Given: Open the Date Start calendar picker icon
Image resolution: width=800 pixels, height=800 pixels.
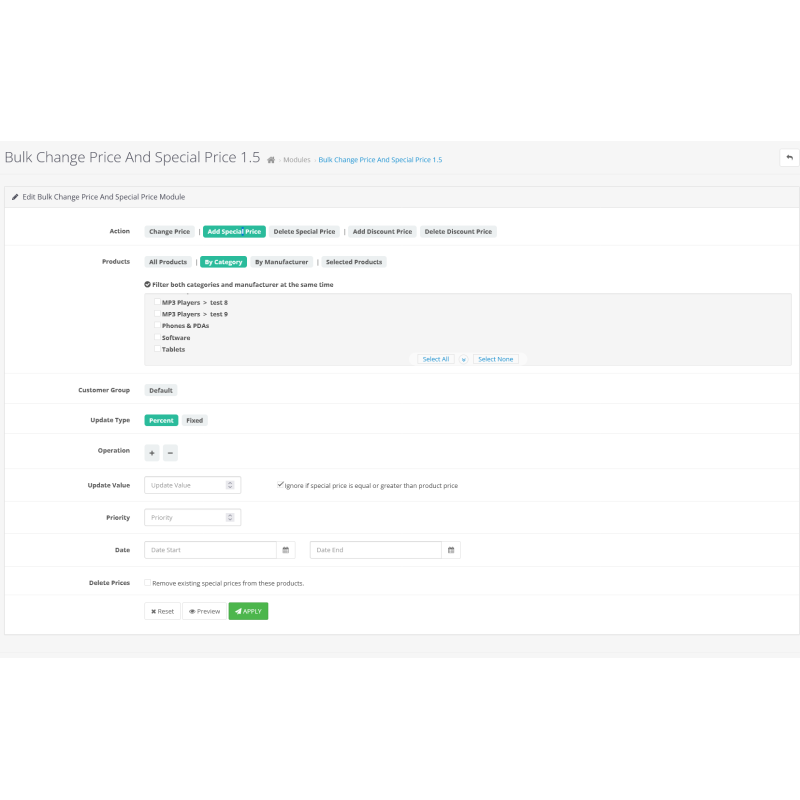Looking at the screenshot, I should pos(287,548).
